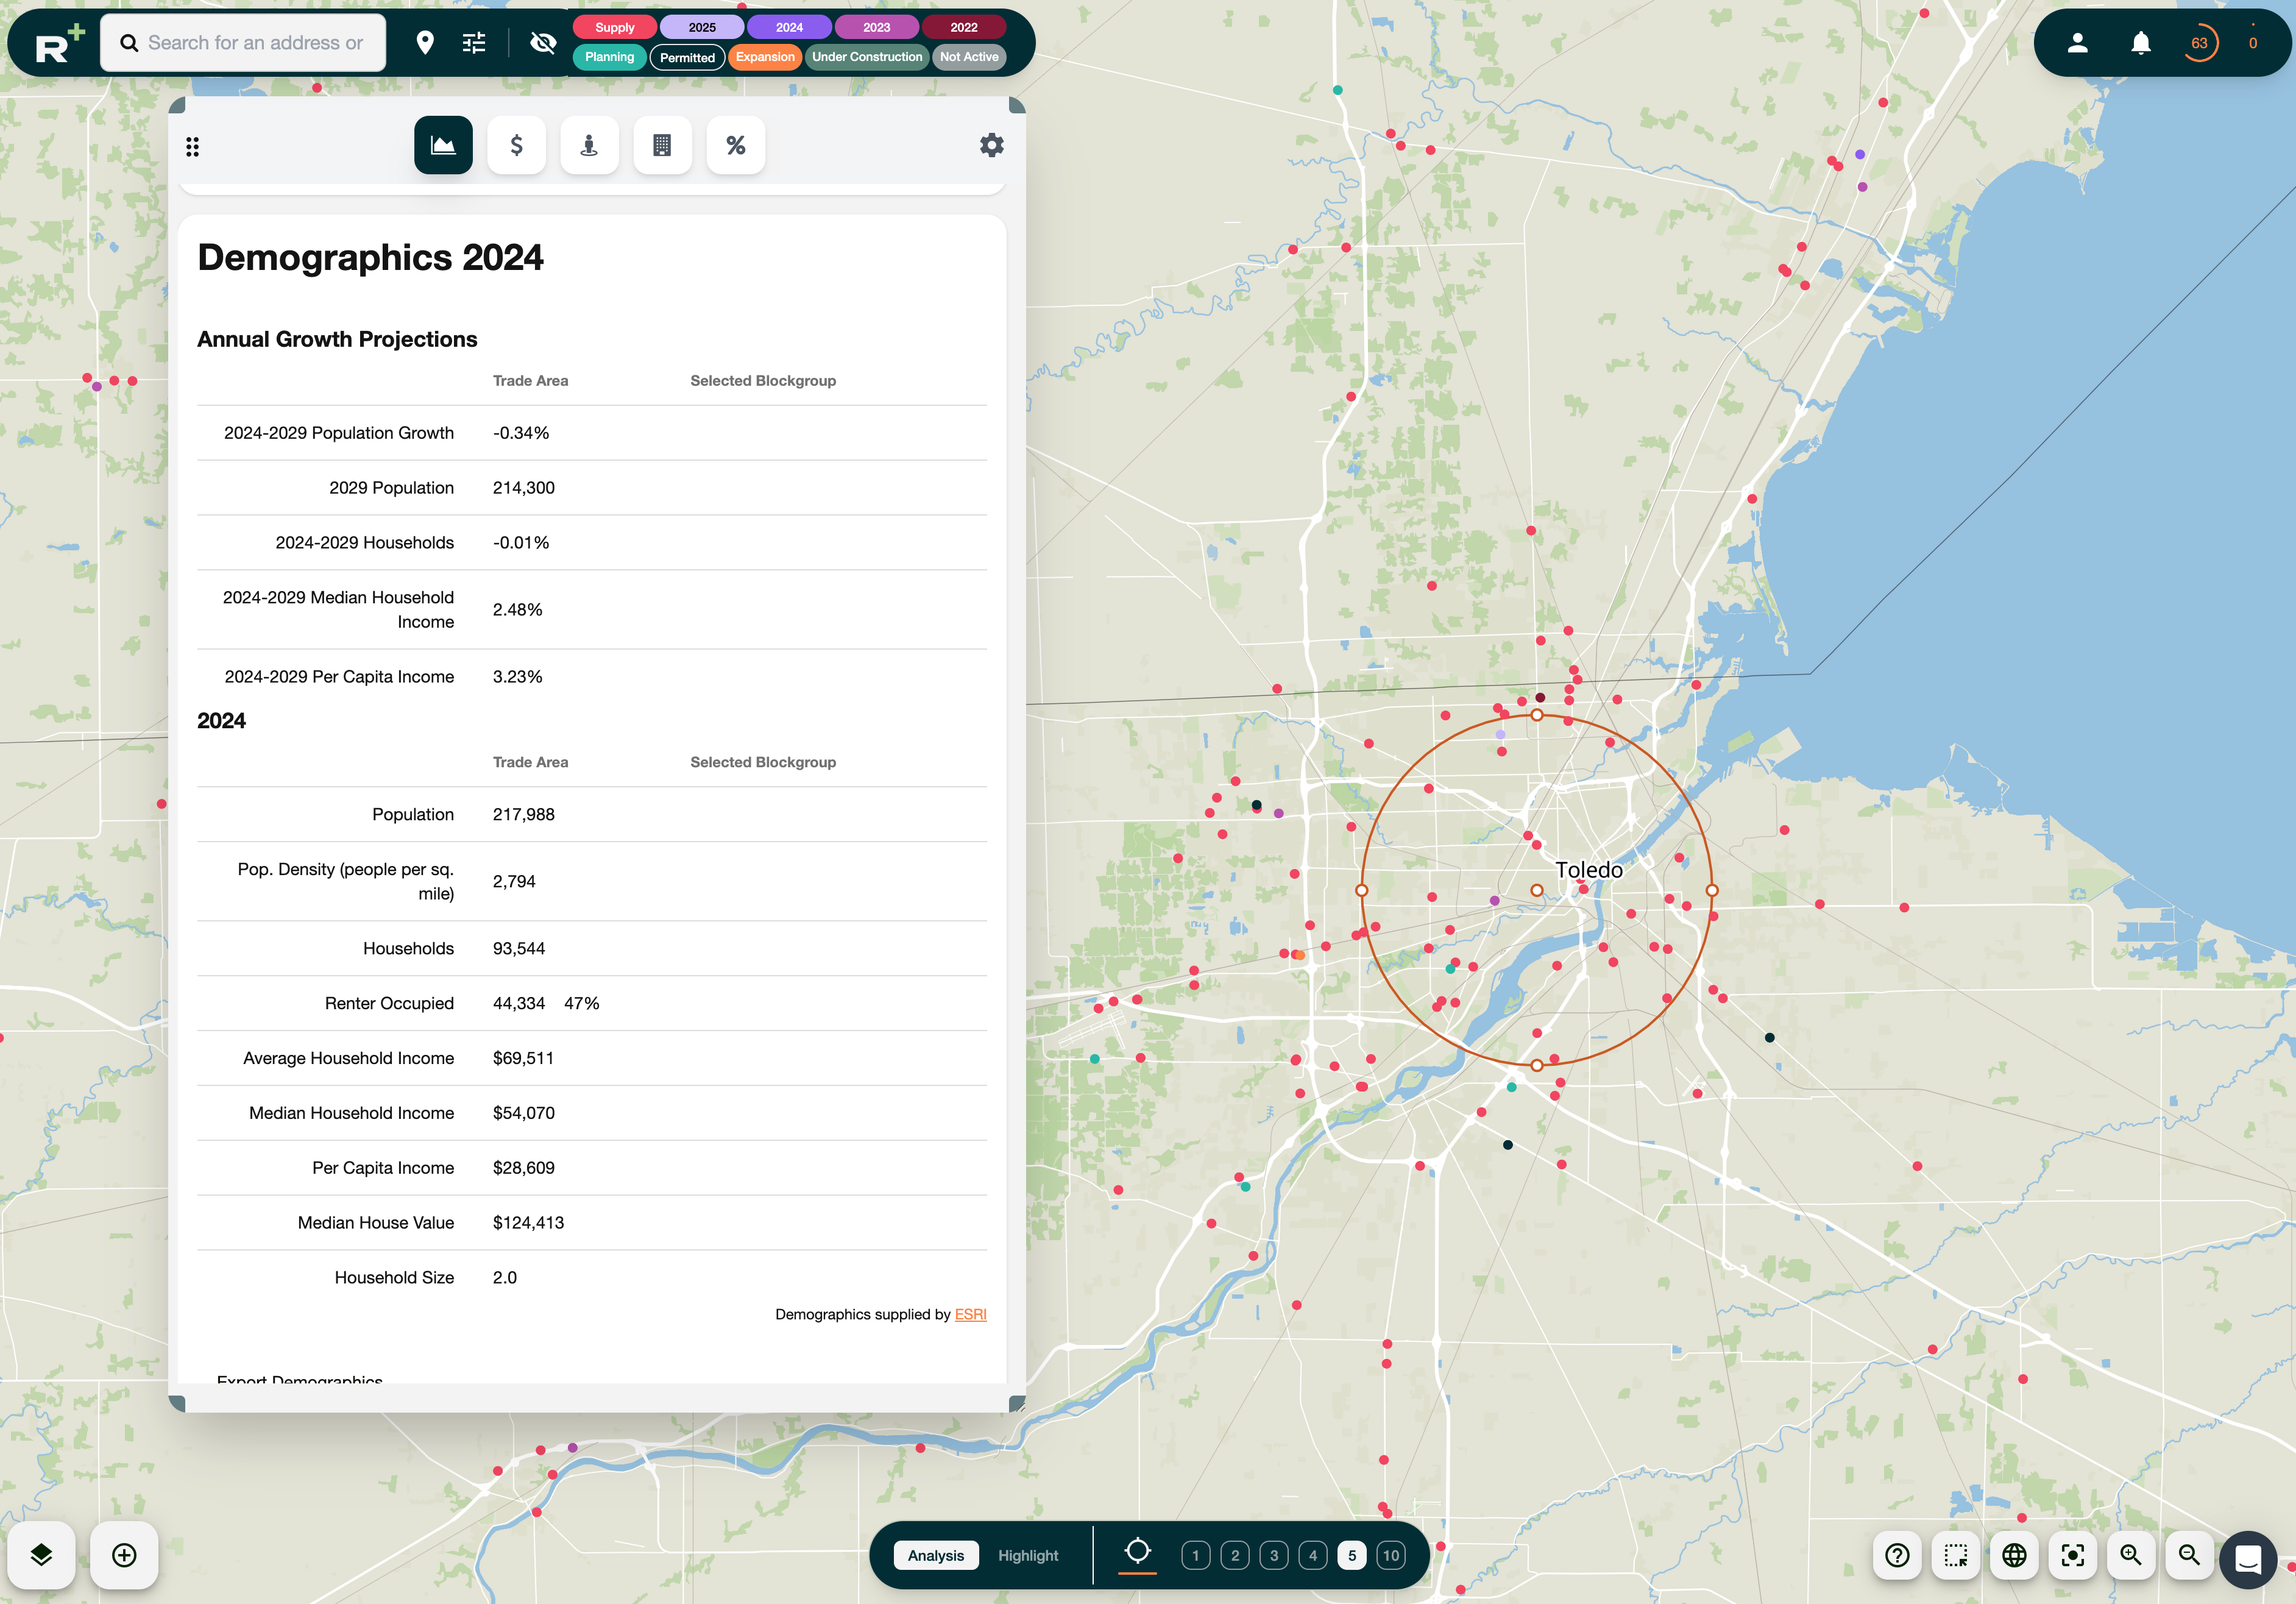Toggle the crossed-eye visibility icon

coord(543,43)
